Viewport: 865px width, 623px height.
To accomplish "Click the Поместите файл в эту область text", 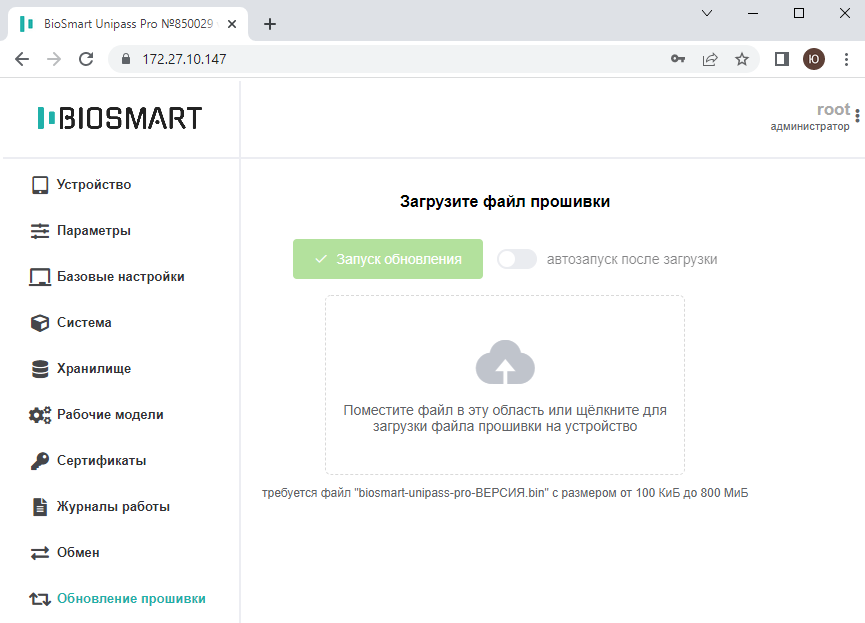I will pyautogui.click(x=505, y=418).
